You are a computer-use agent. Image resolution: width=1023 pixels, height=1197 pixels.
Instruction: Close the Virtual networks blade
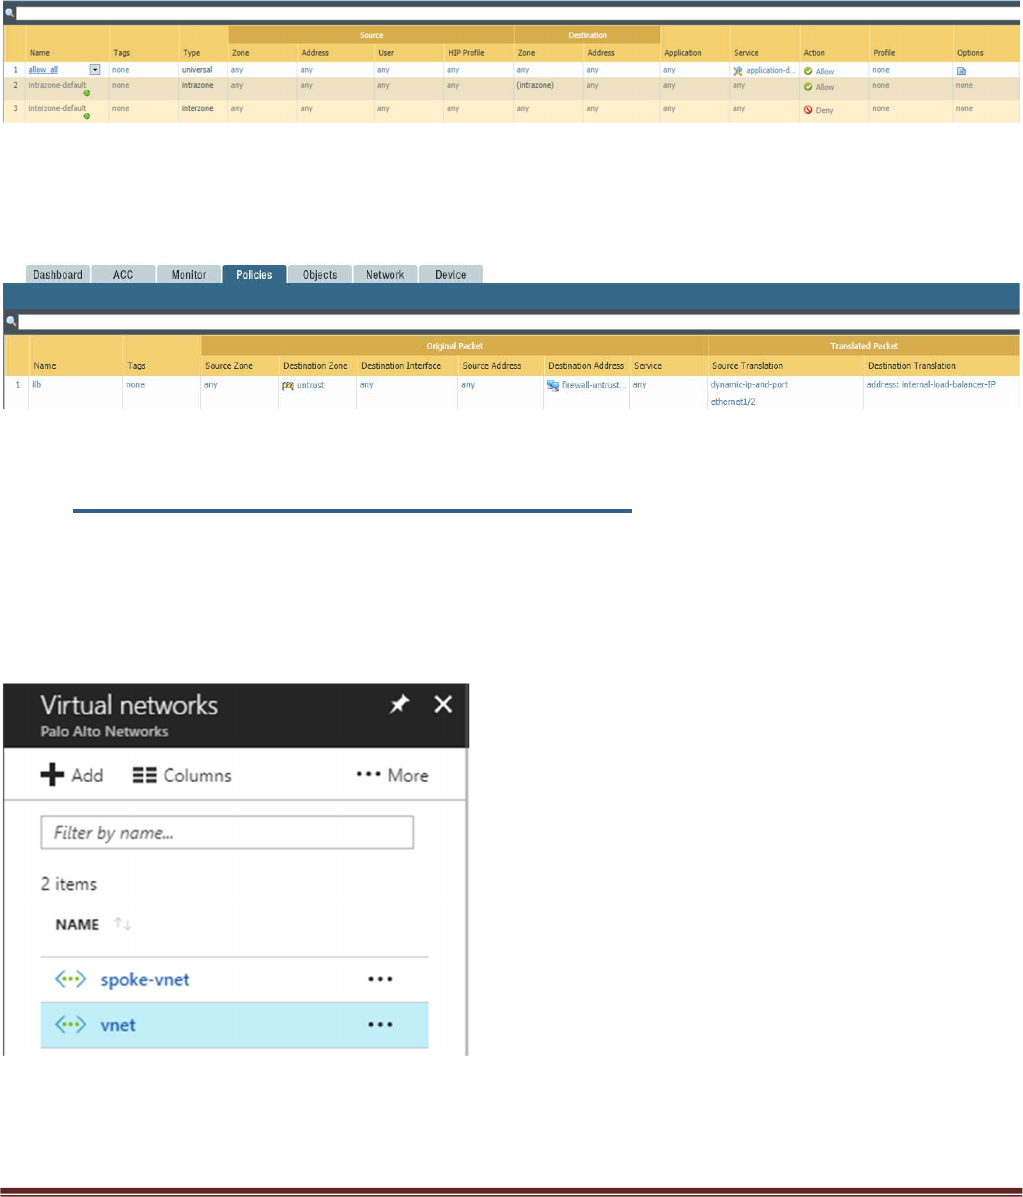pyautogui.click(x=443, y=704)
